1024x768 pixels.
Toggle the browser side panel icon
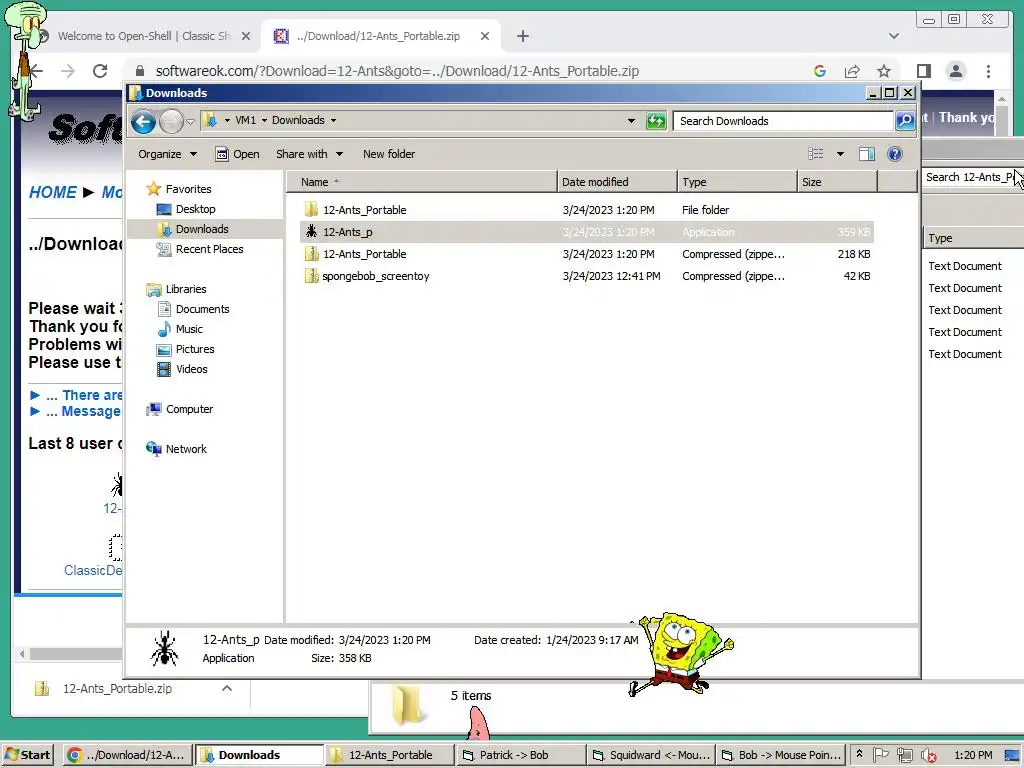point(923,71)
